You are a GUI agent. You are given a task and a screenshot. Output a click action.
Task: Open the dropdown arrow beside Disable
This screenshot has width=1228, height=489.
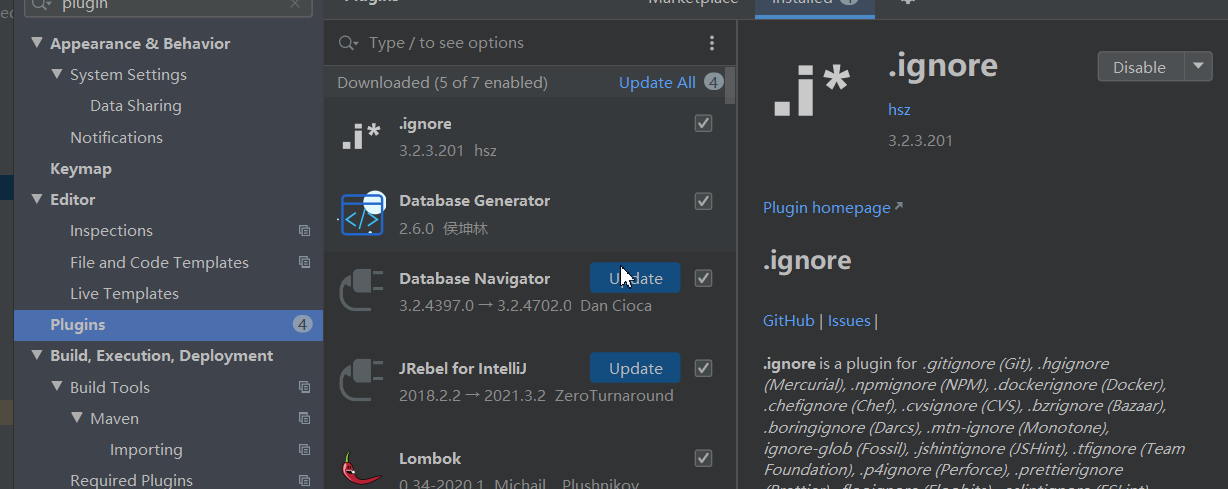(x=1199, y=66)
